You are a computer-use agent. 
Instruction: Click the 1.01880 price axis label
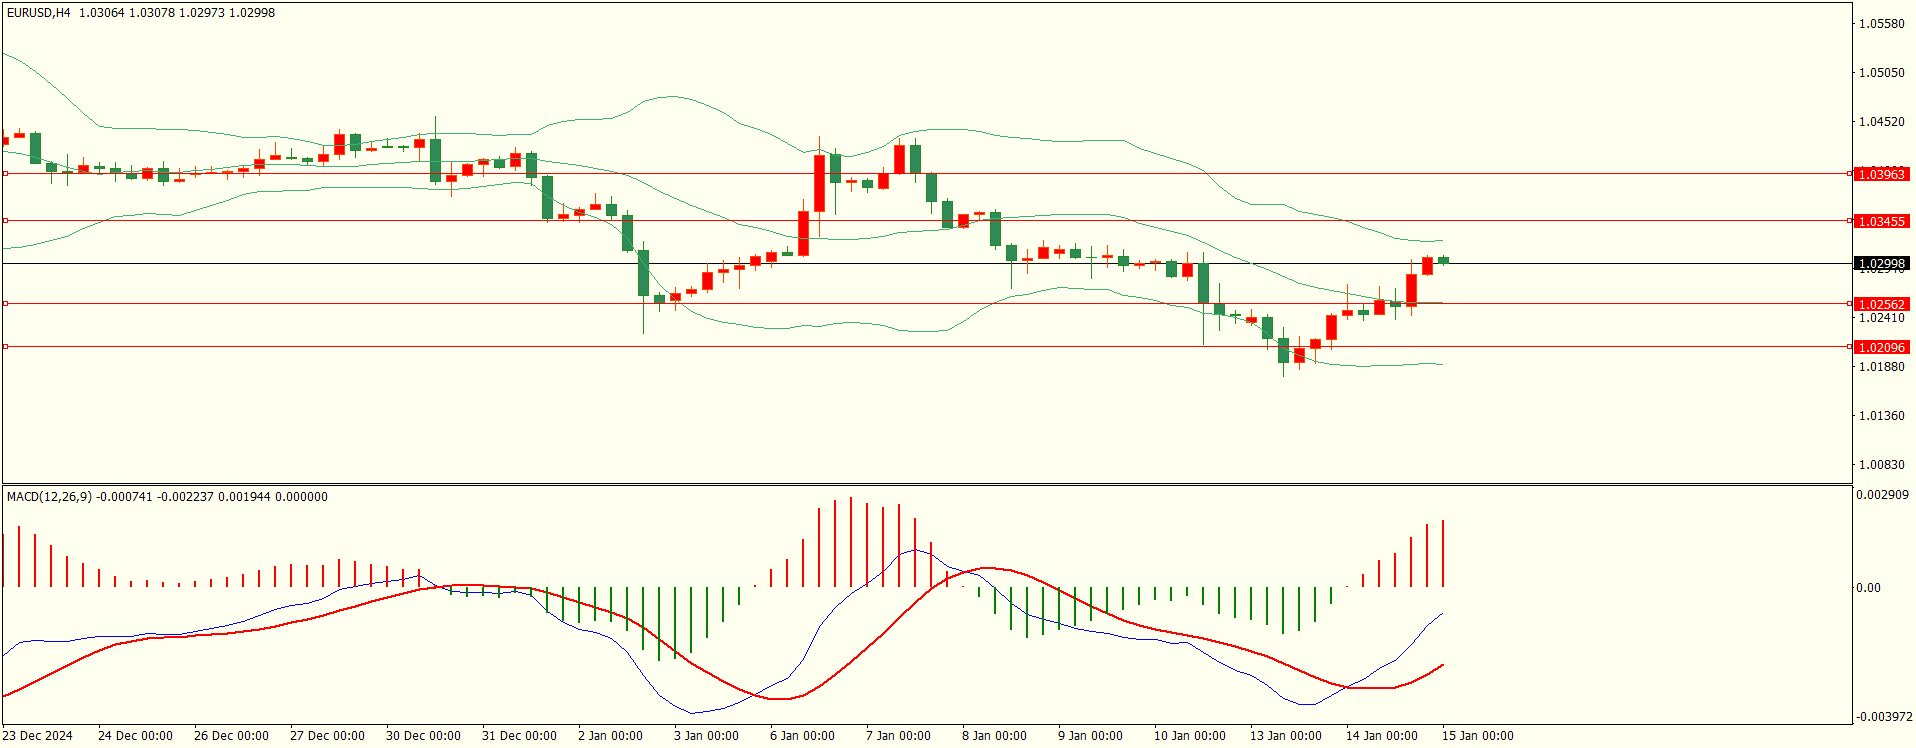click(1882, 367)
